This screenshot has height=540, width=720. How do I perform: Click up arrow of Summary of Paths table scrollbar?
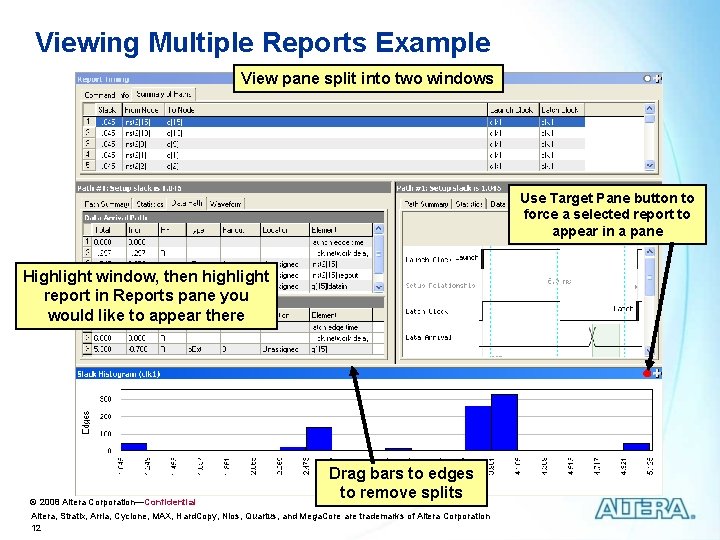click(x=649, y=109)
